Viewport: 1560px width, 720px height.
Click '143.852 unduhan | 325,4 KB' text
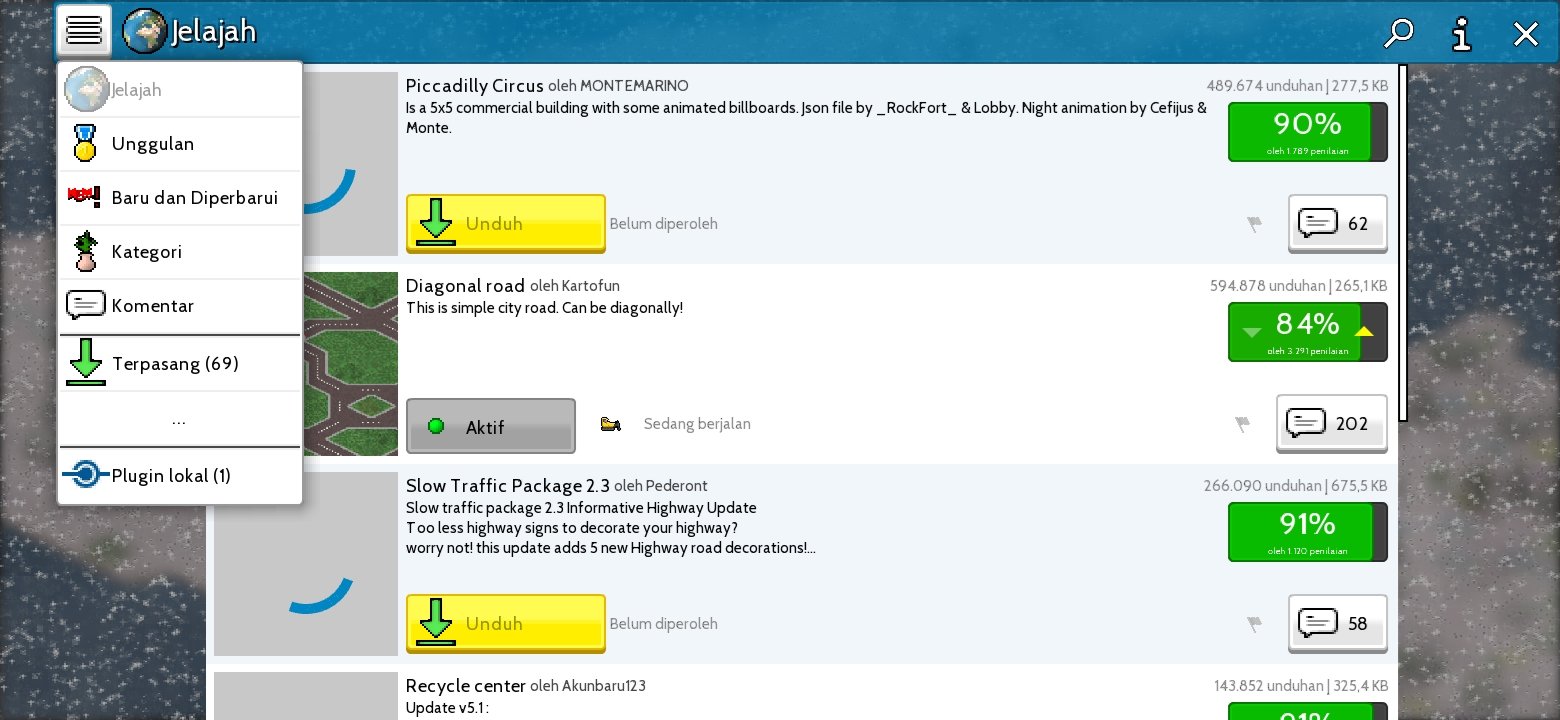click(1300, 687)
